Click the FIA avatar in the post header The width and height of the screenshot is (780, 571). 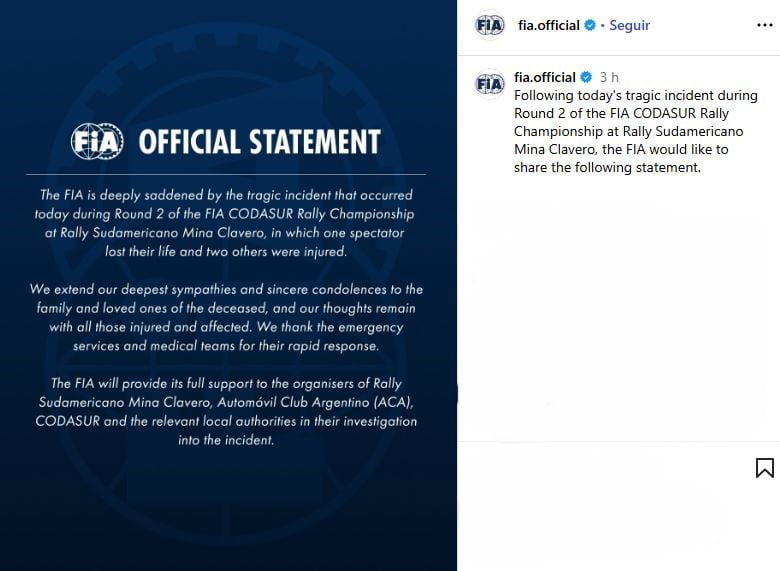click(x=490, y=26)
